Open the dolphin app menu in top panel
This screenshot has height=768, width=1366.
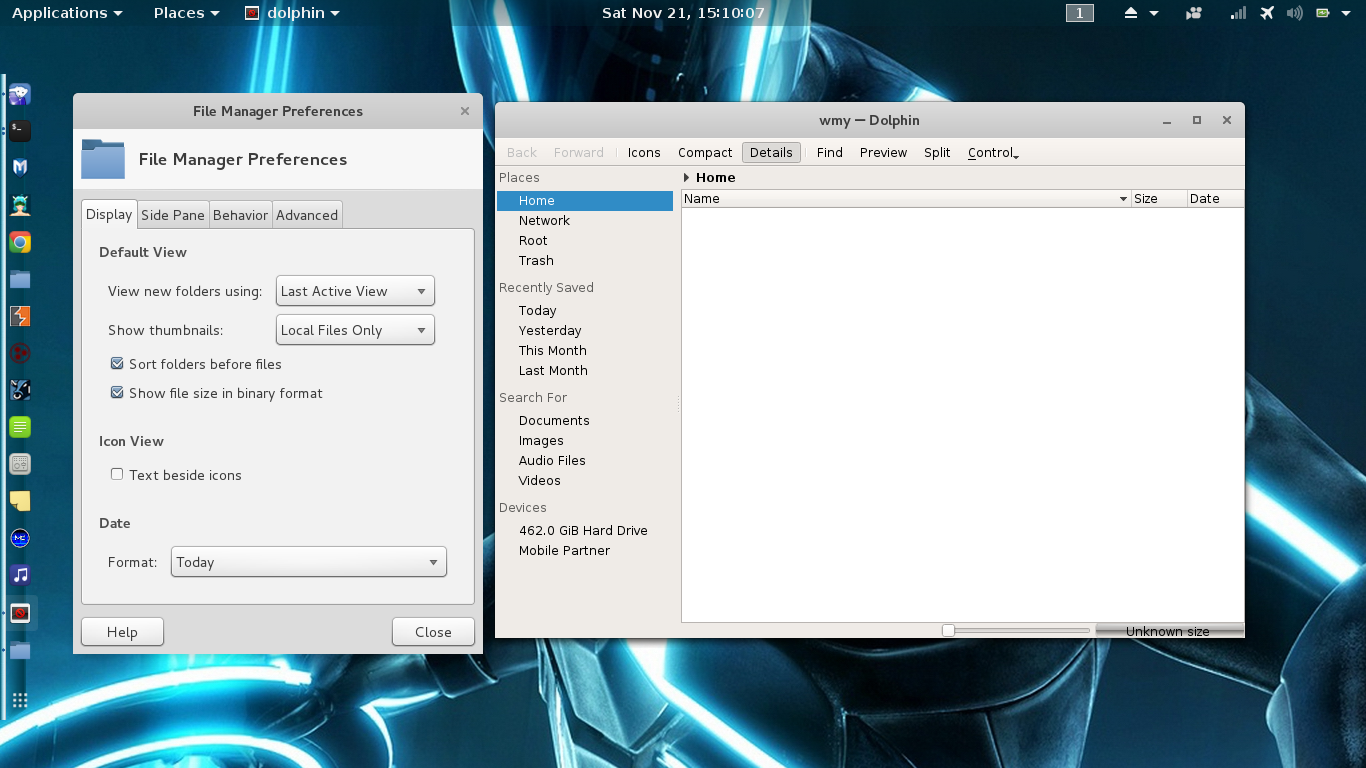click(292, 13)
